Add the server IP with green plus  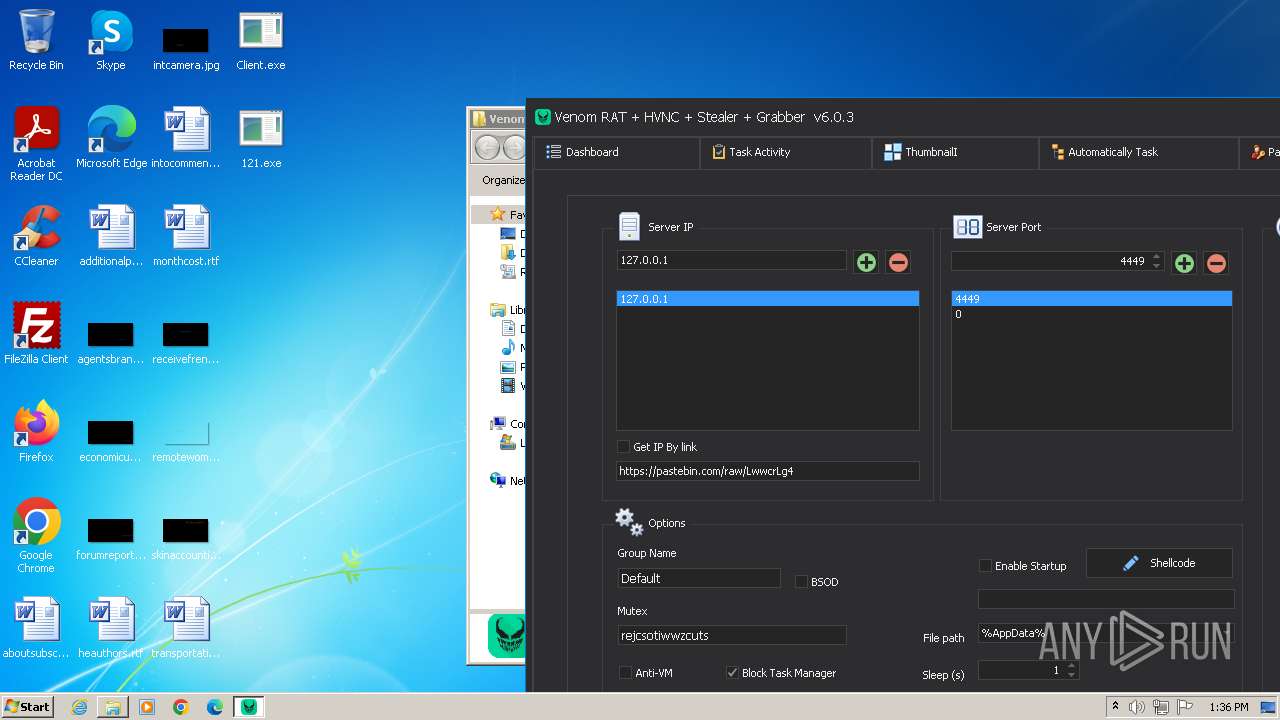[x=866, y=263]
